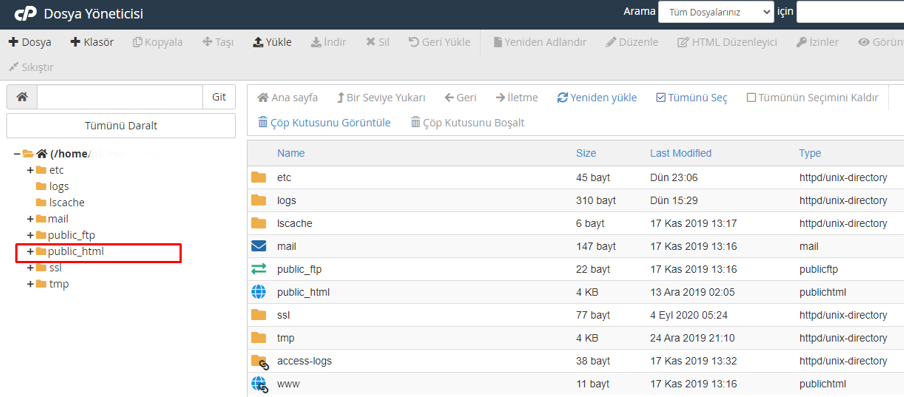Click the cPanel logo icon
This screenshot has height=397, width=904.
click(26, 14)
